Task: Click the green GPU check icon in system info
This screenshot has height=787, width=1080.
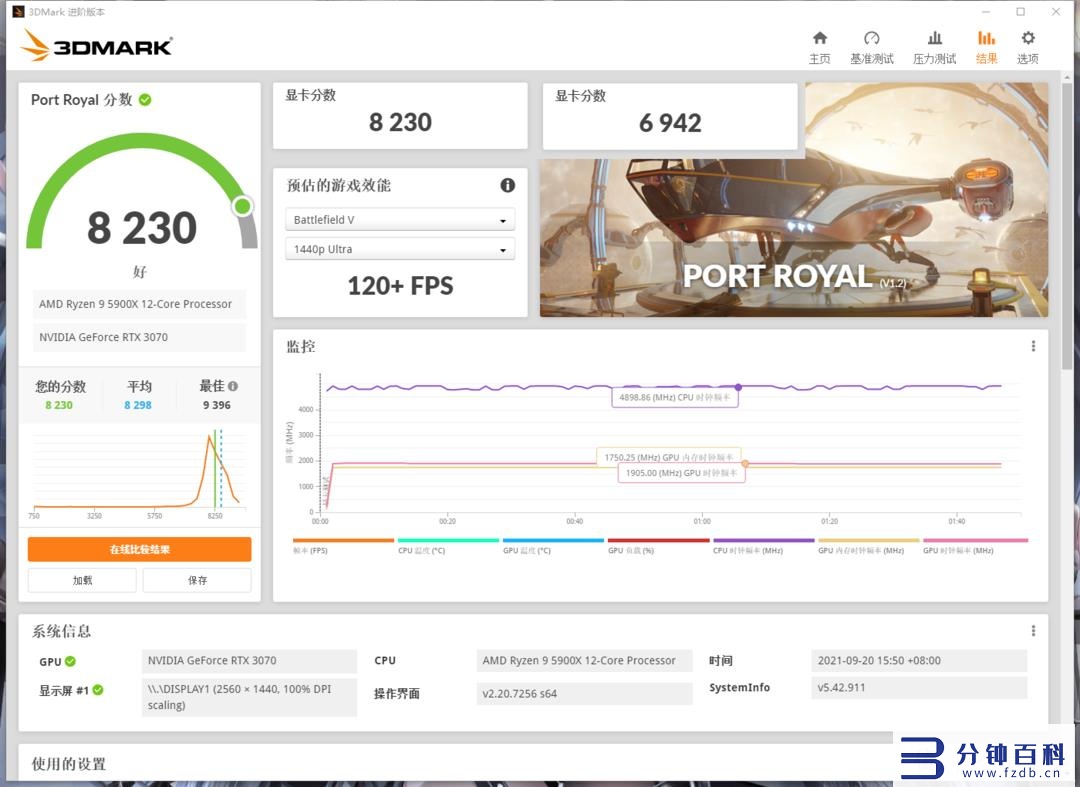Action: [x=70, y=661]
